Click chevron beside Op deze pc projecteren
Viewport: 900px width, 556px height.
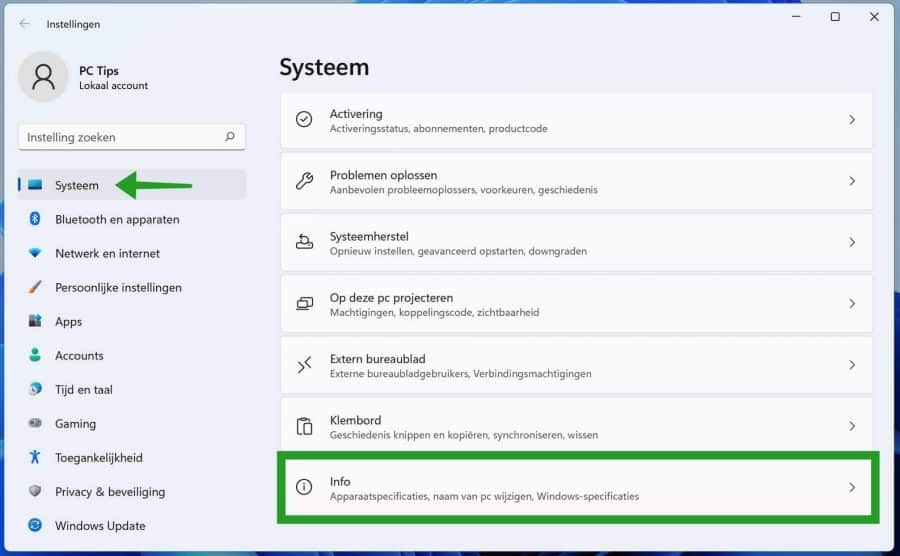pos(852,304)
